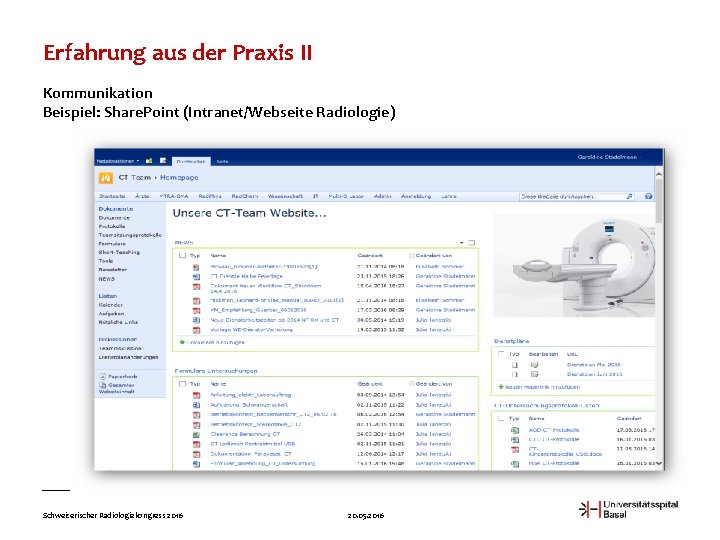Click the green add document icon under News
720x540 pixels.
coord(182,342)
